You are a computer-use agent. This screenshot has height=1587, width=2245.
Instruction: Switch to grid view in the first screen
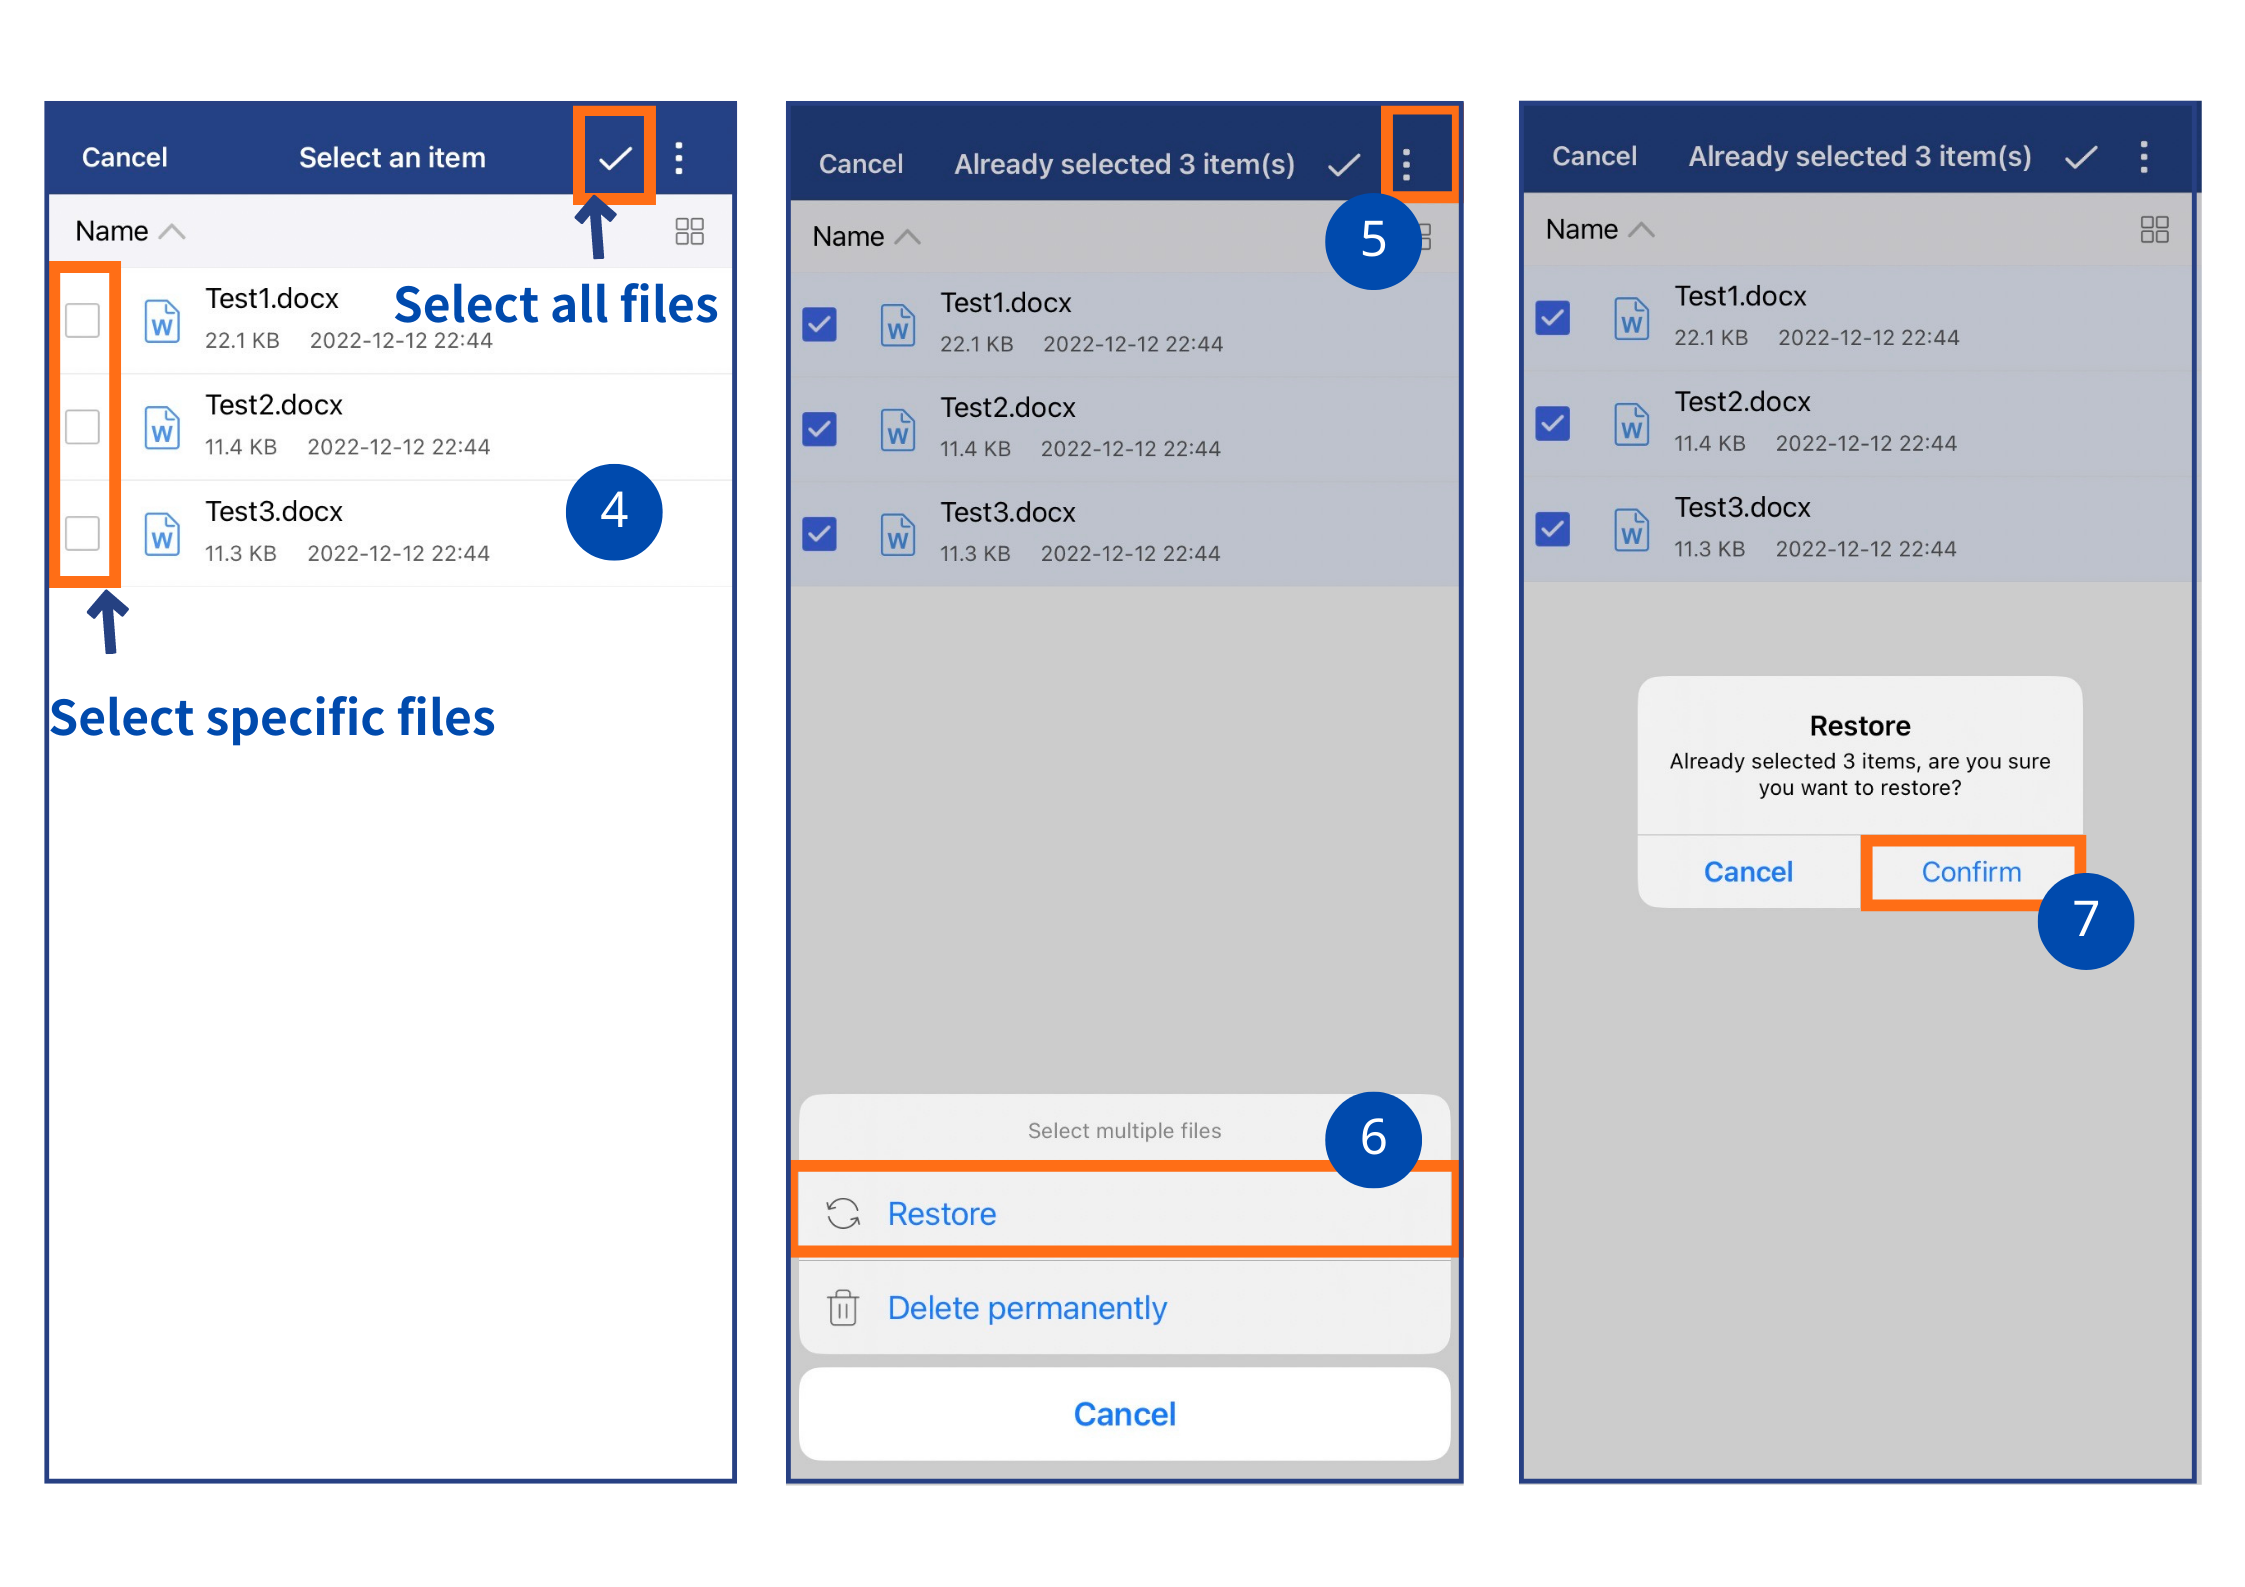pos(689,232)
